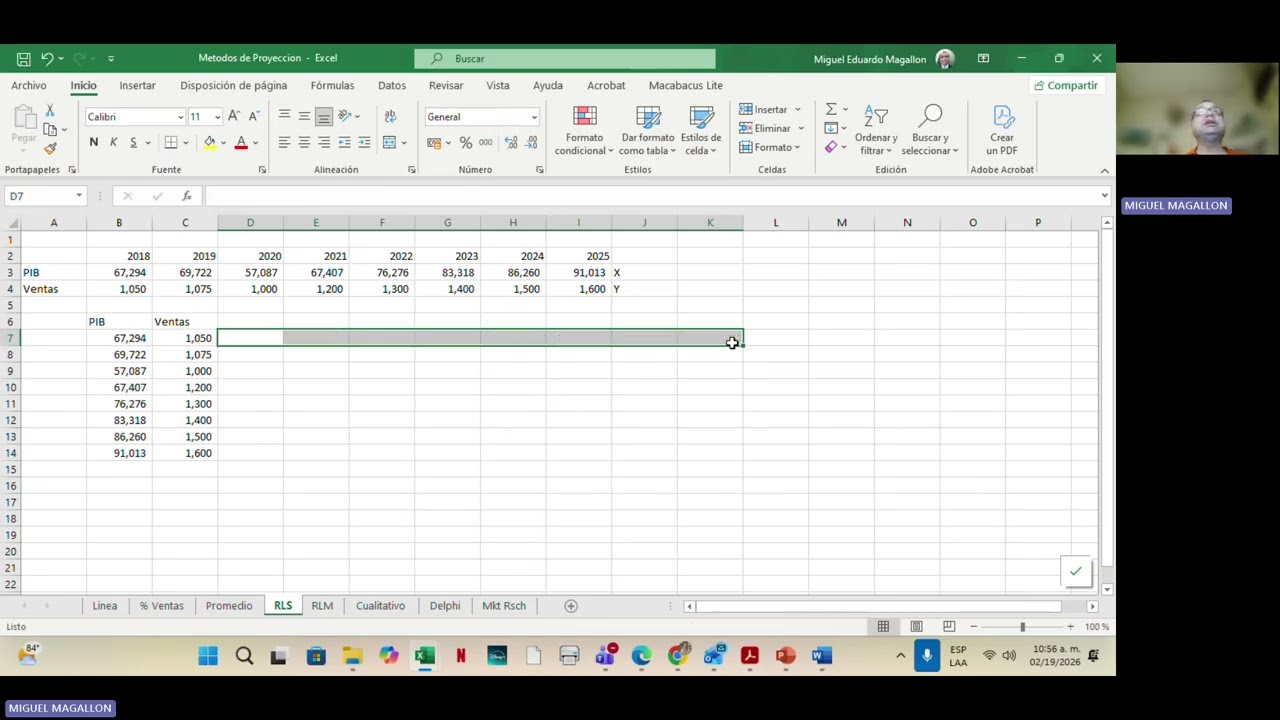
Task: Decrease font size with small A
Action: pyautogui.click(x=253, y=117)
